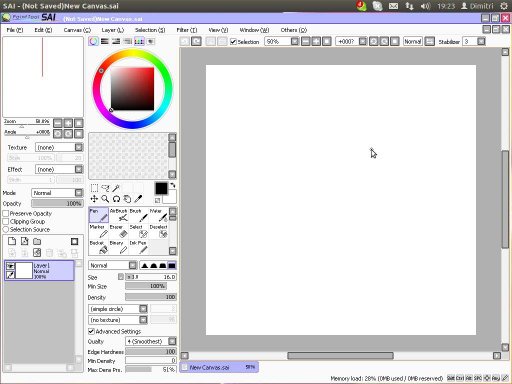
Task: Pick the Bucket fill tool
Action: click(99, 247)
